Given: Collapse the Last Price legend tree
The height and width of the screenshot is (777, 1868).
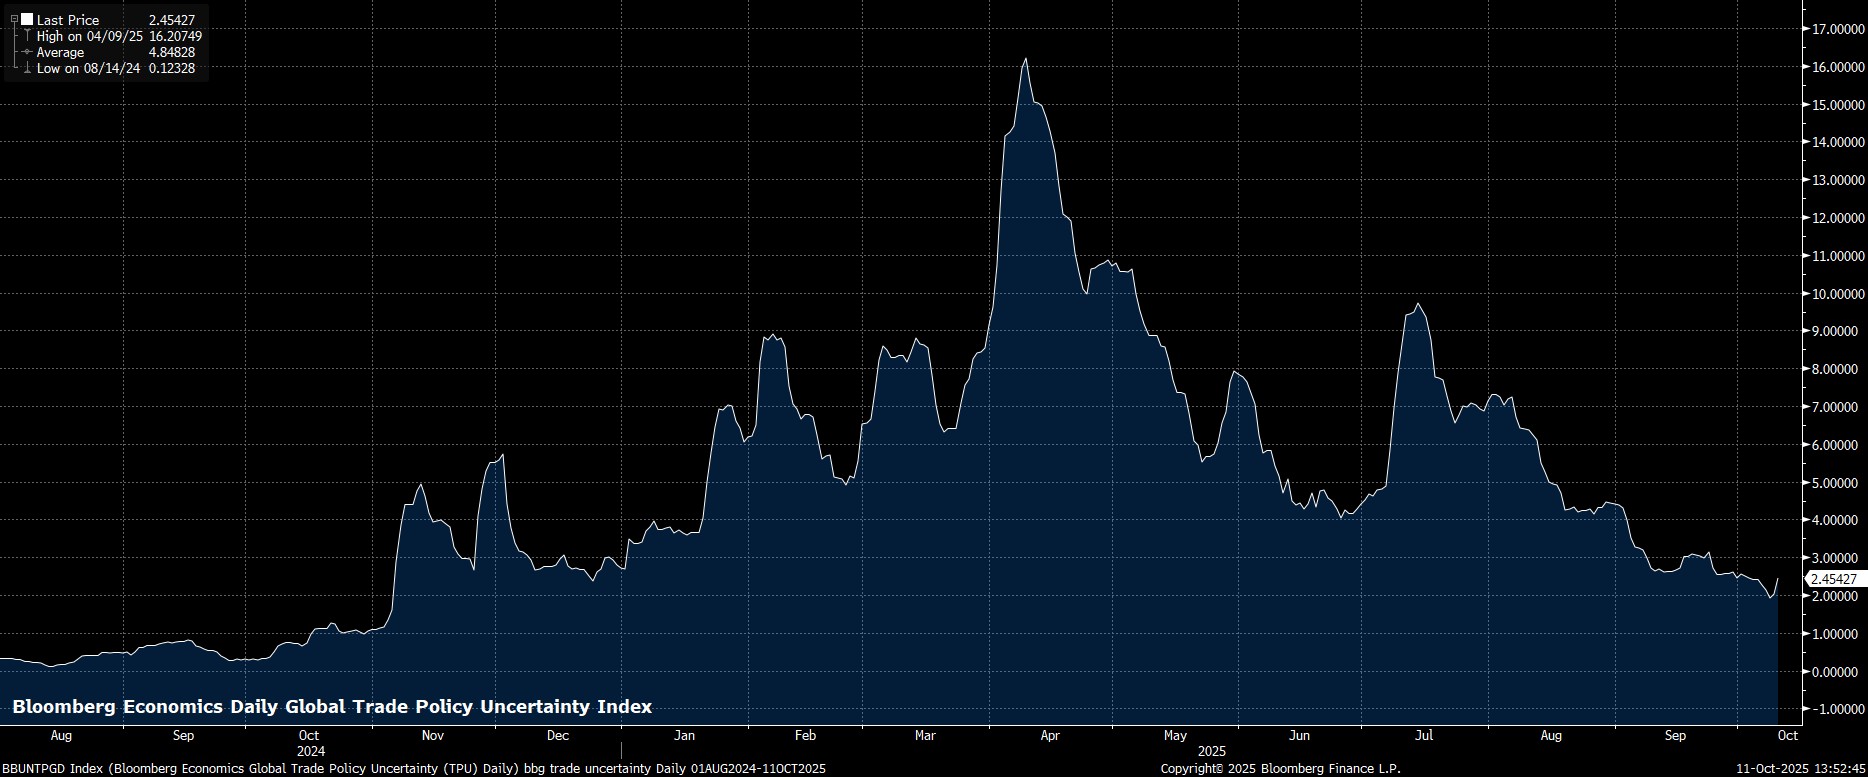Looking at the screenshot, I should (x=14, y=19).
